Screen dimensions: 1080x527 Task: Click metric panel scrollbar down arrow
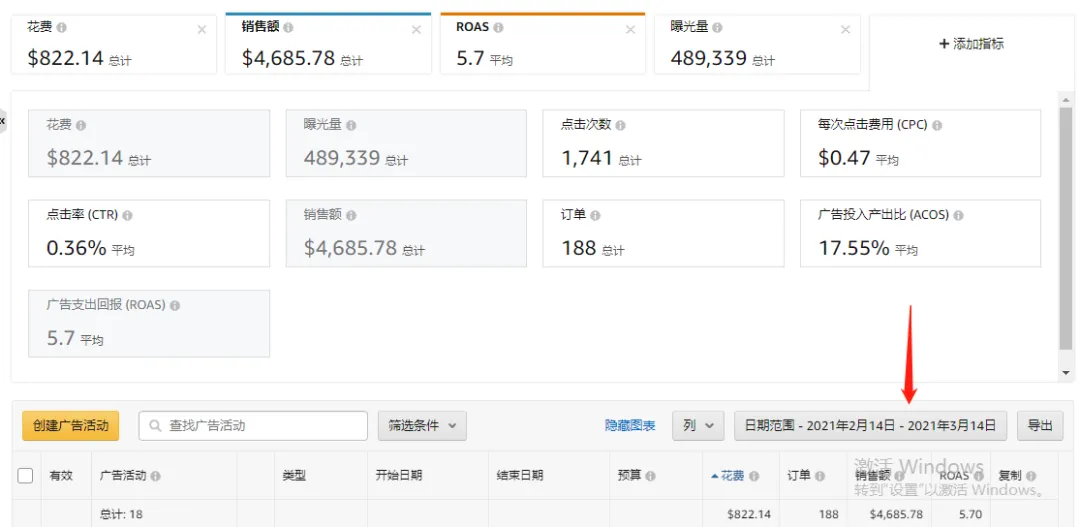point(1066,373)
